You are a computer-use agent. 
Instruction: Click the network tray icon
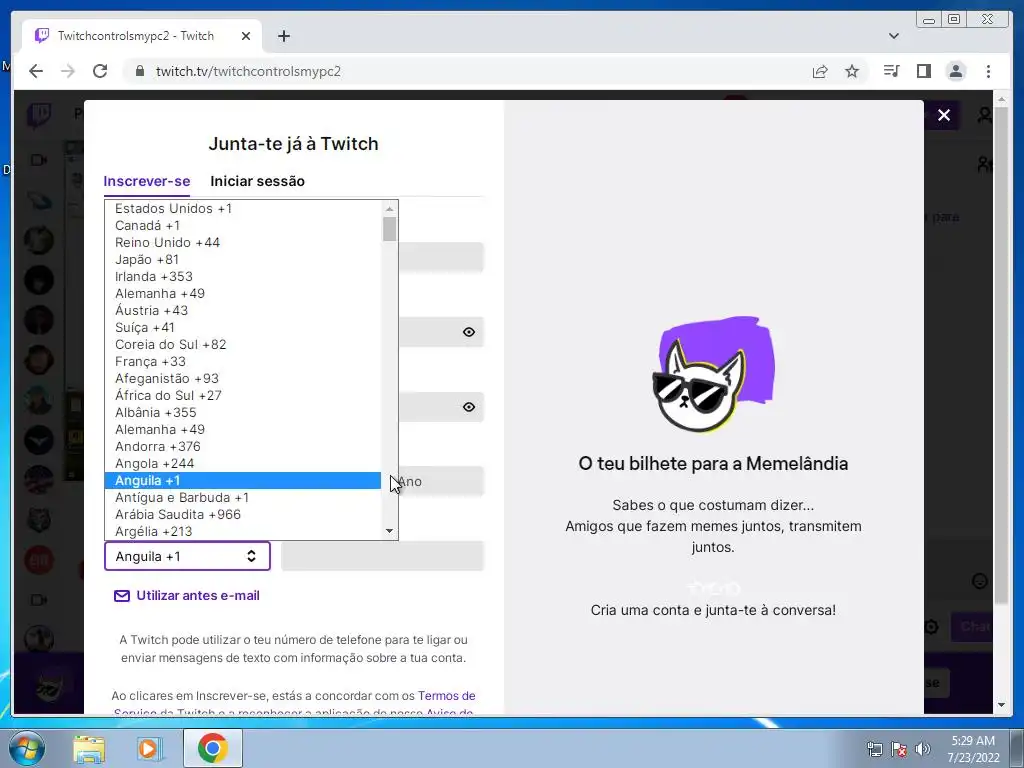(874, 749)
